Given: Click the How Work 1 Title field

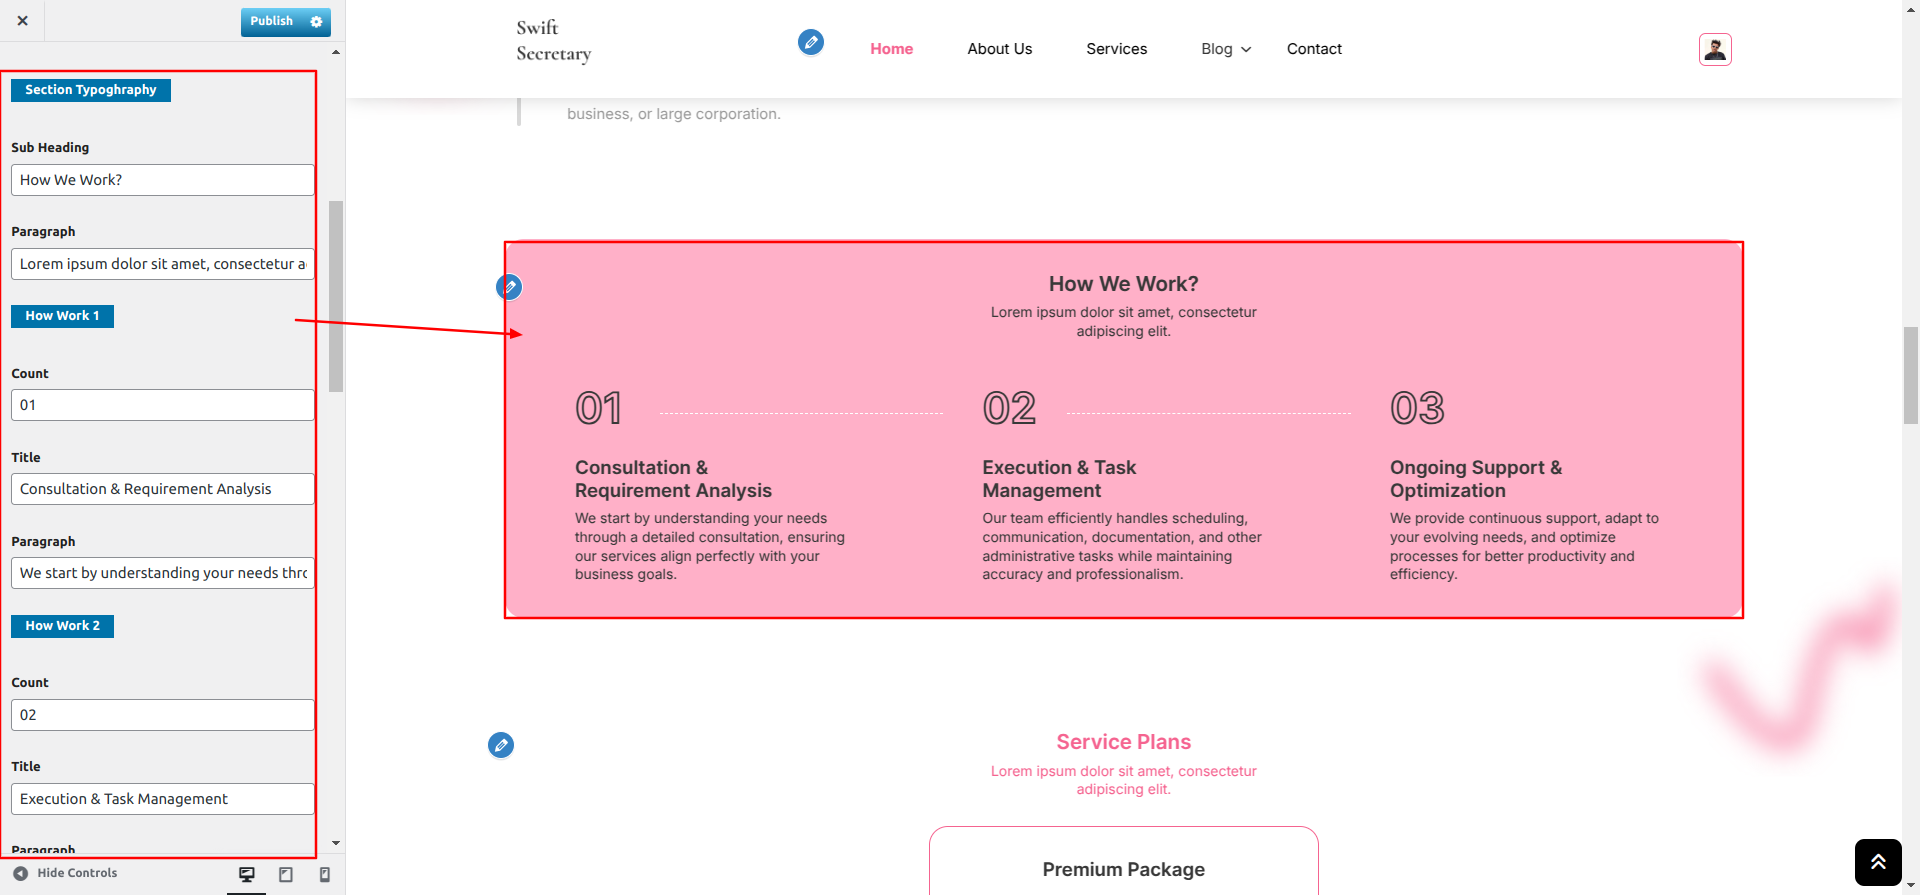Looking at the screenshot, I should pos(162,489).
